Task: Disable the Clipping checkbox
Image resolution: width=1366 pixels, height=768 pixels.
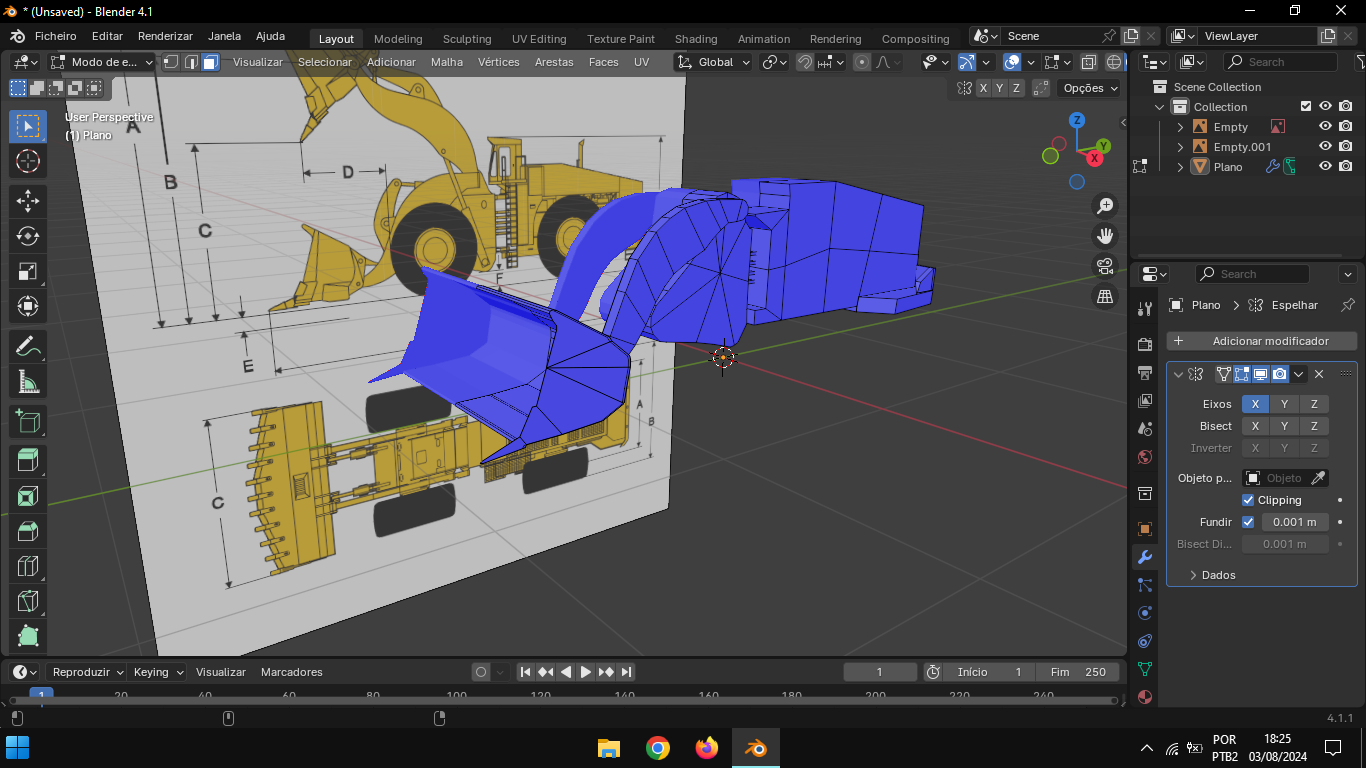Action: click(1248, 500)
